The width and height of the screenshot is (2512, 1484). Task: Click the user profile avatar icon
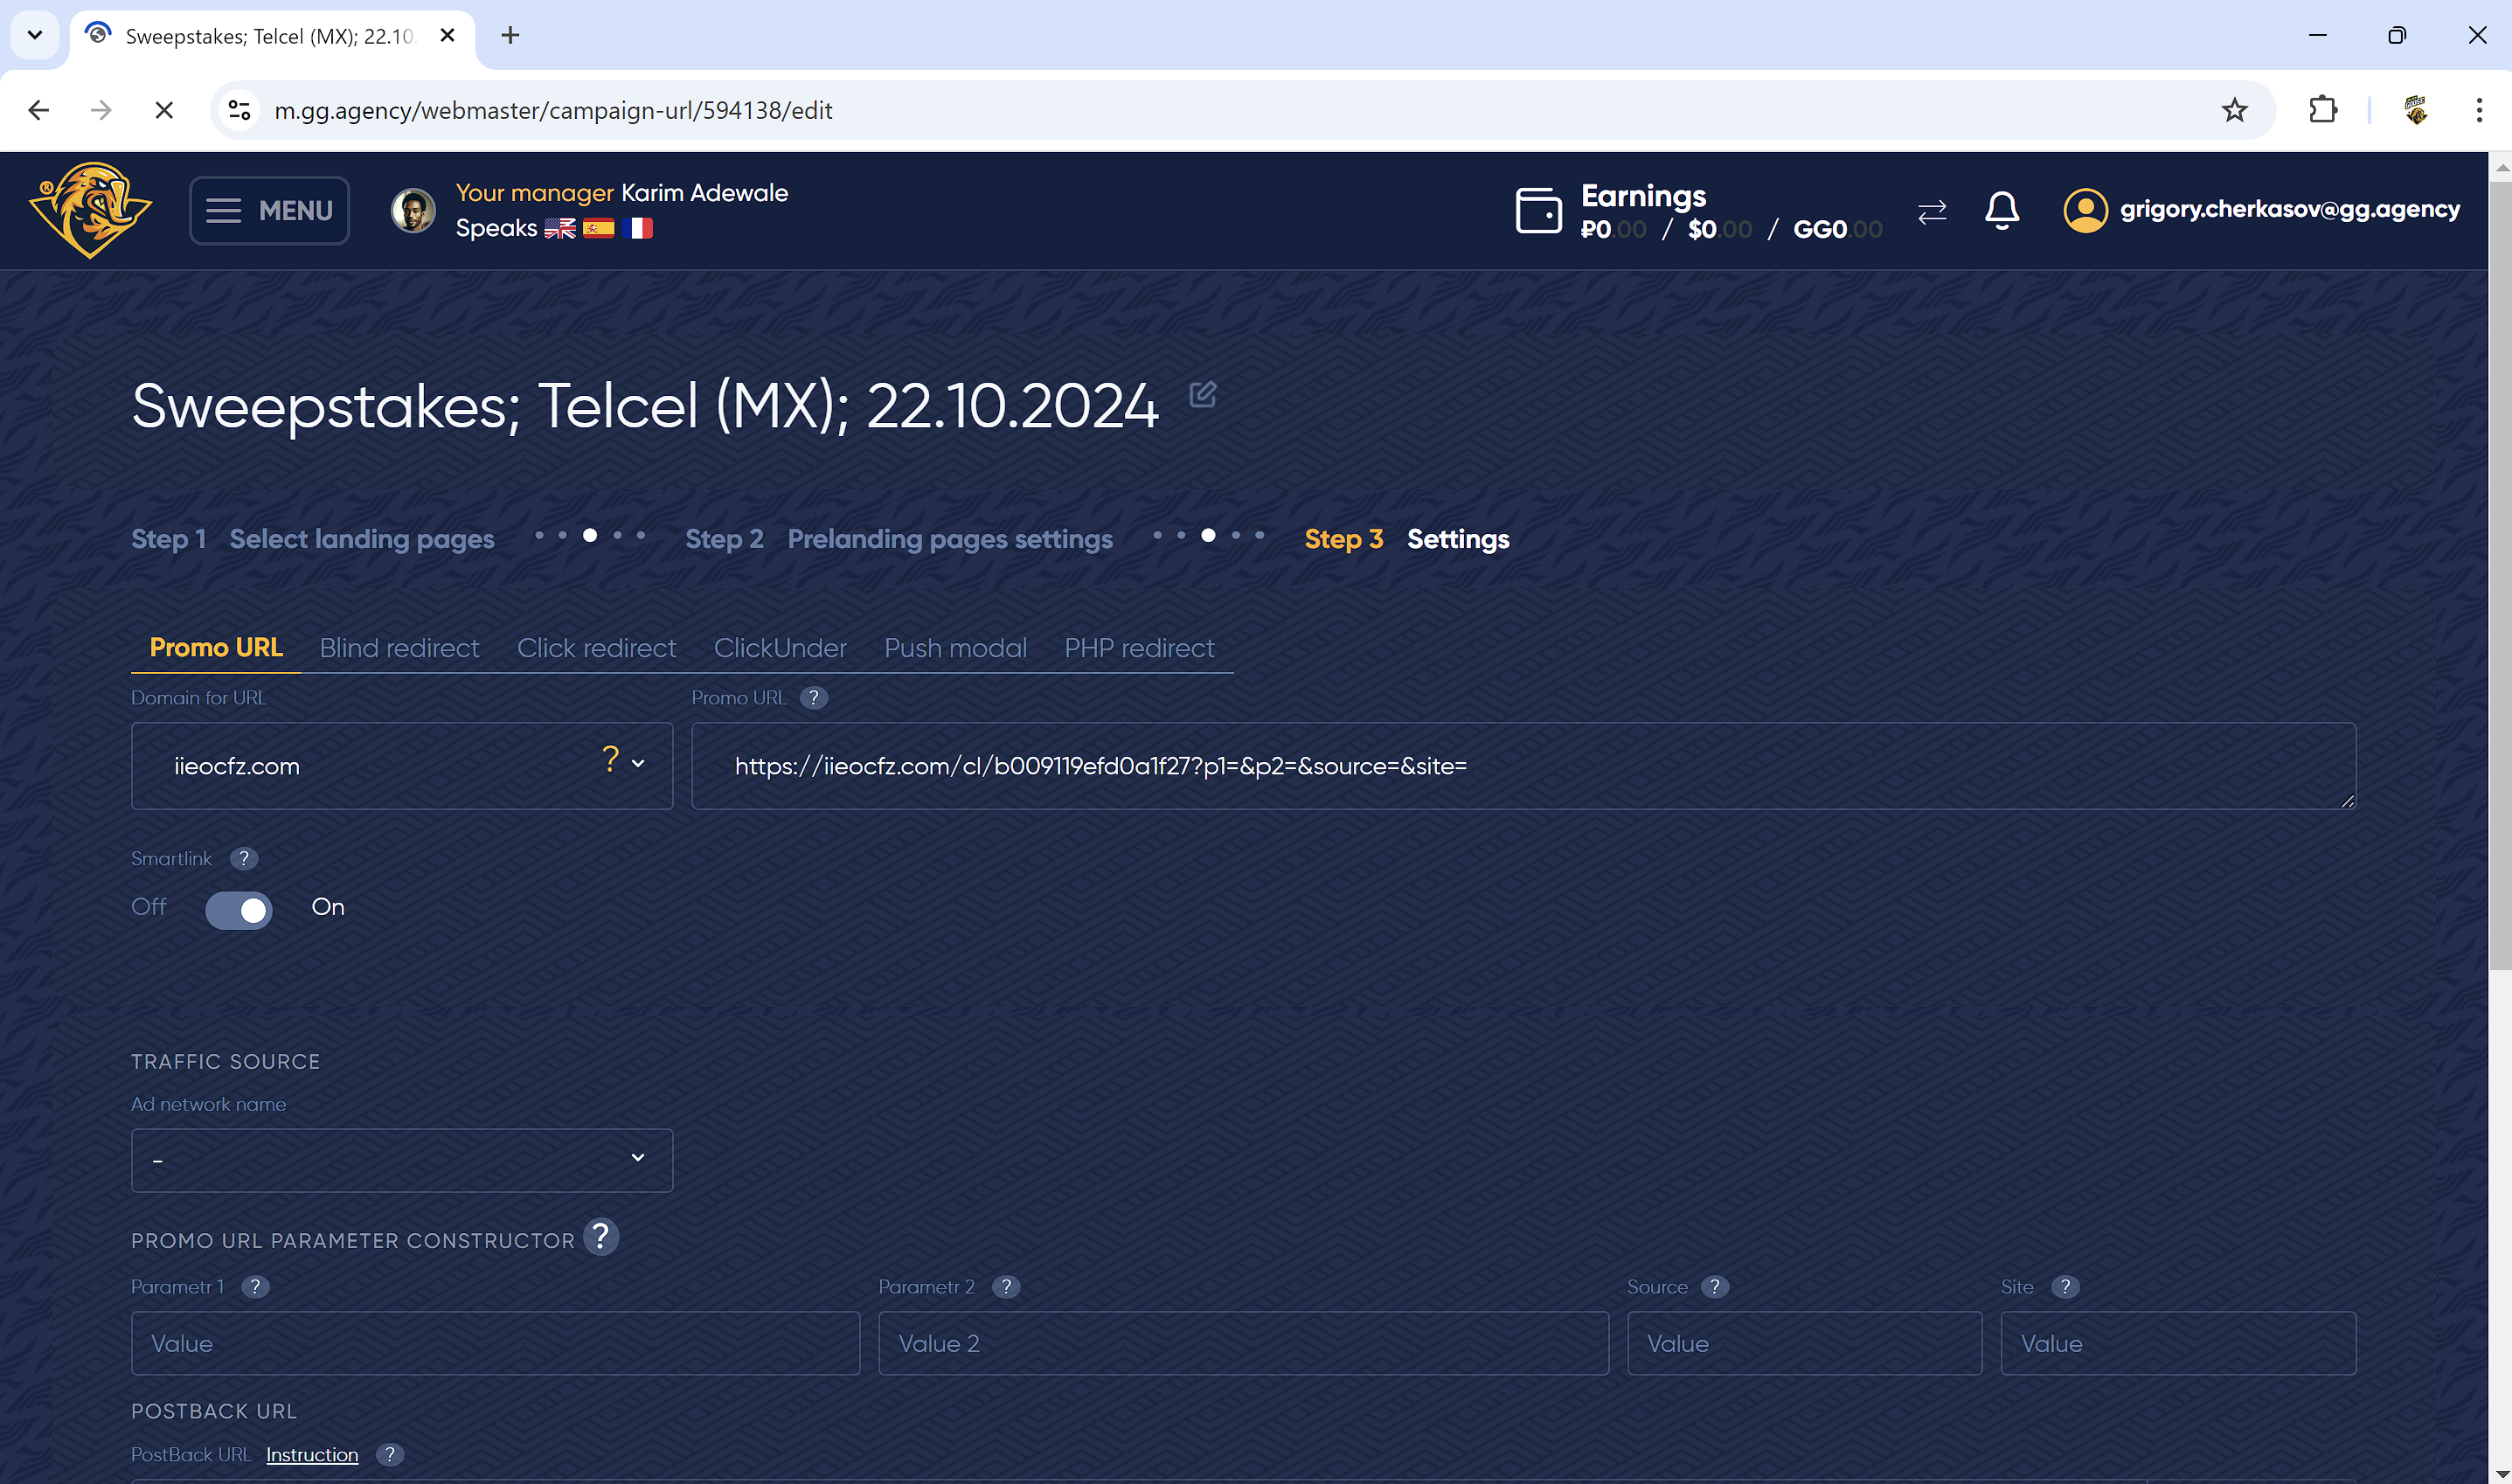[2085, 210]
